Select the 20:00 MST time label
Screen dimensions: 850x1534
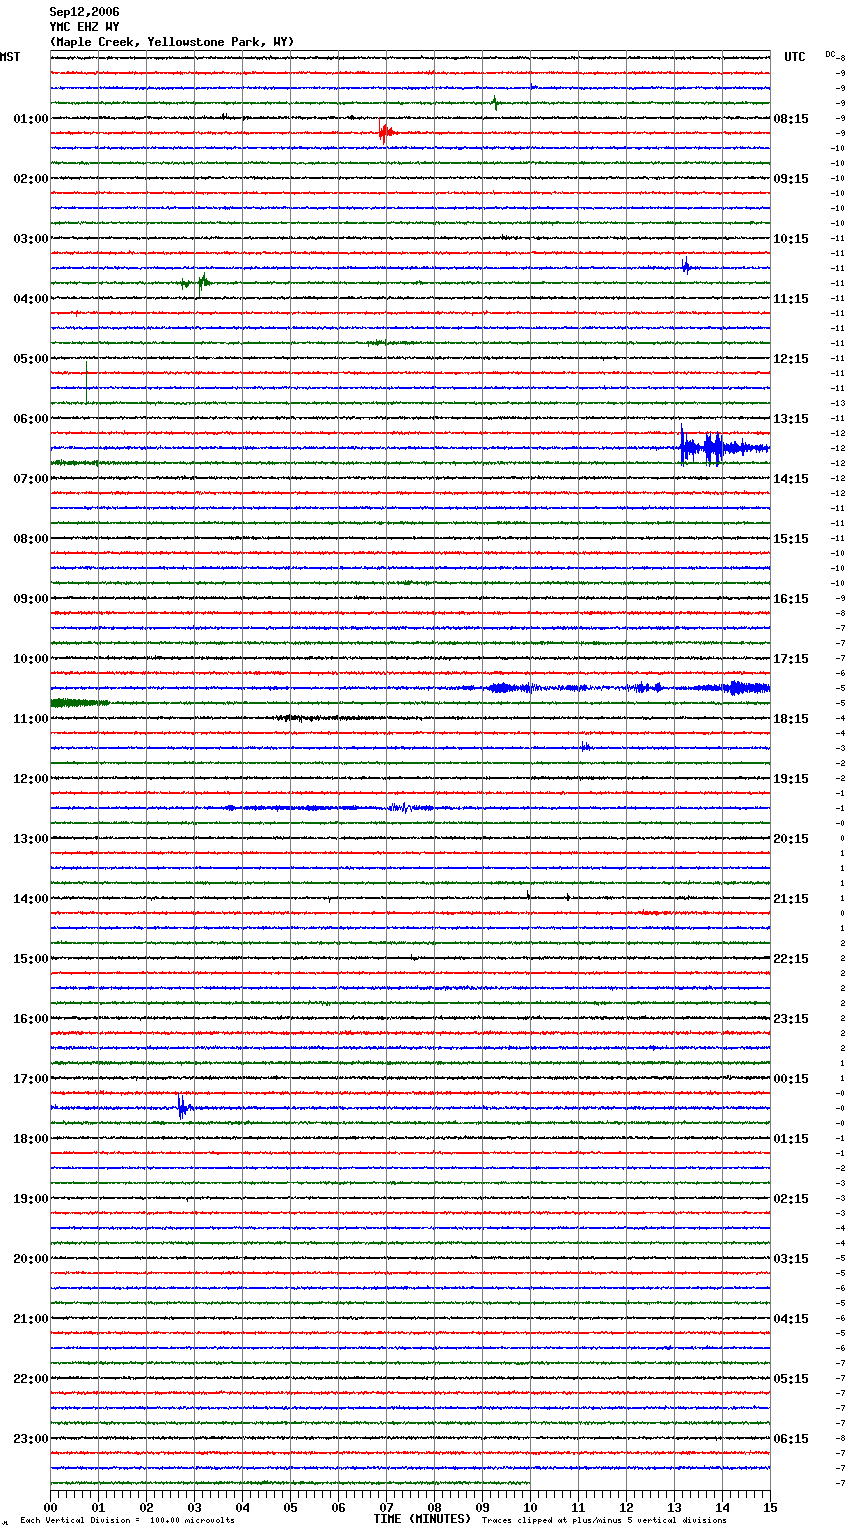[31, 1259]
